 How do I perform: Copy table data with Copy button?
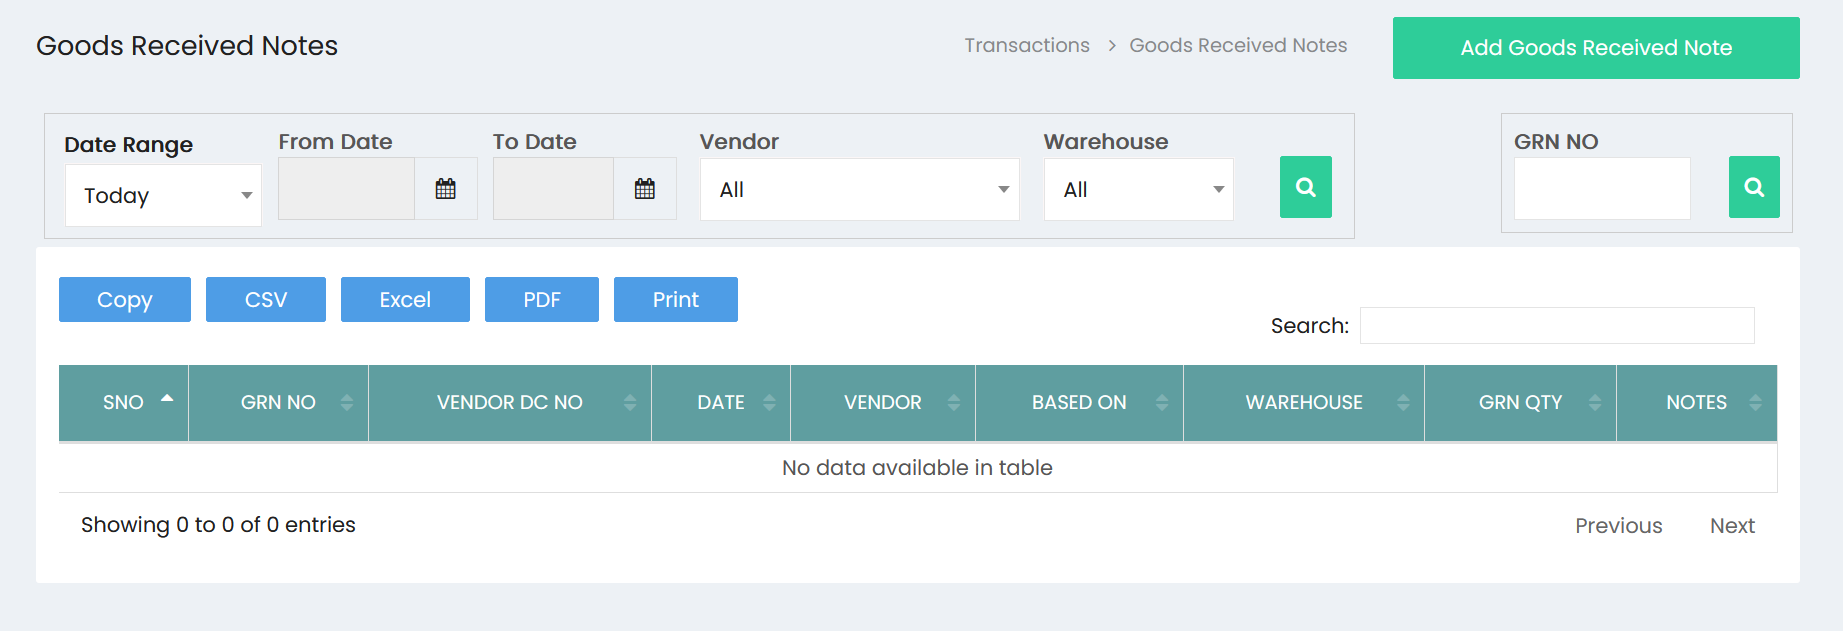(125, 300)
